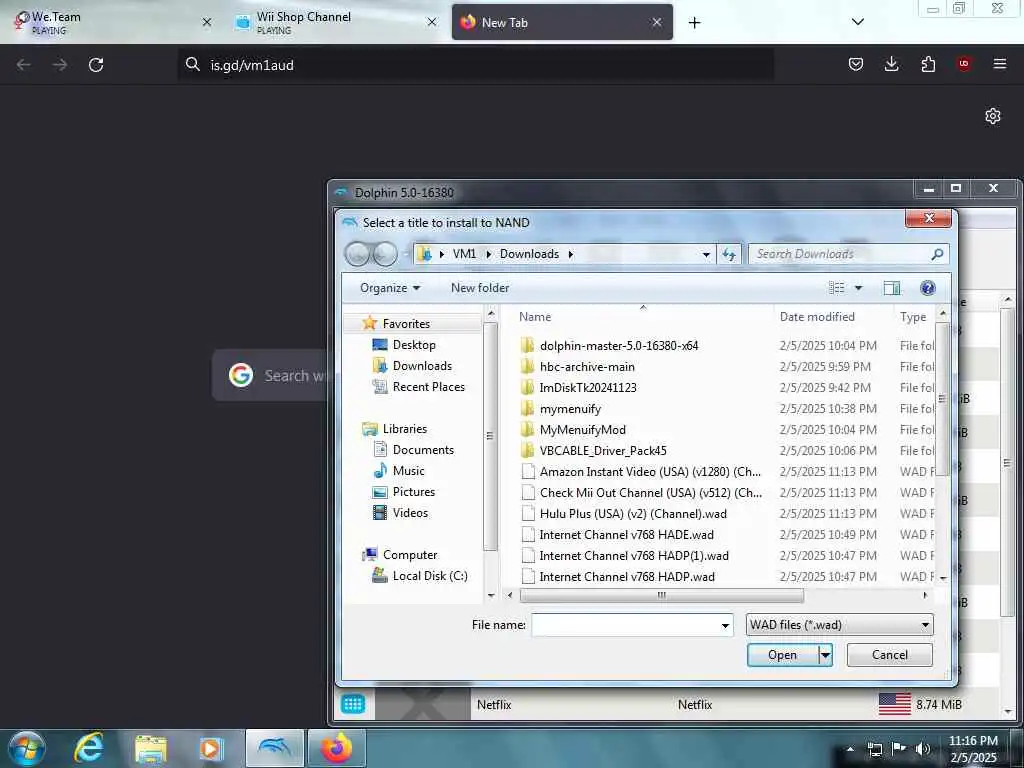Screen dimensions: 1024x768
Task: Refresh the Downloads folder path
Action: click(729, 254)
